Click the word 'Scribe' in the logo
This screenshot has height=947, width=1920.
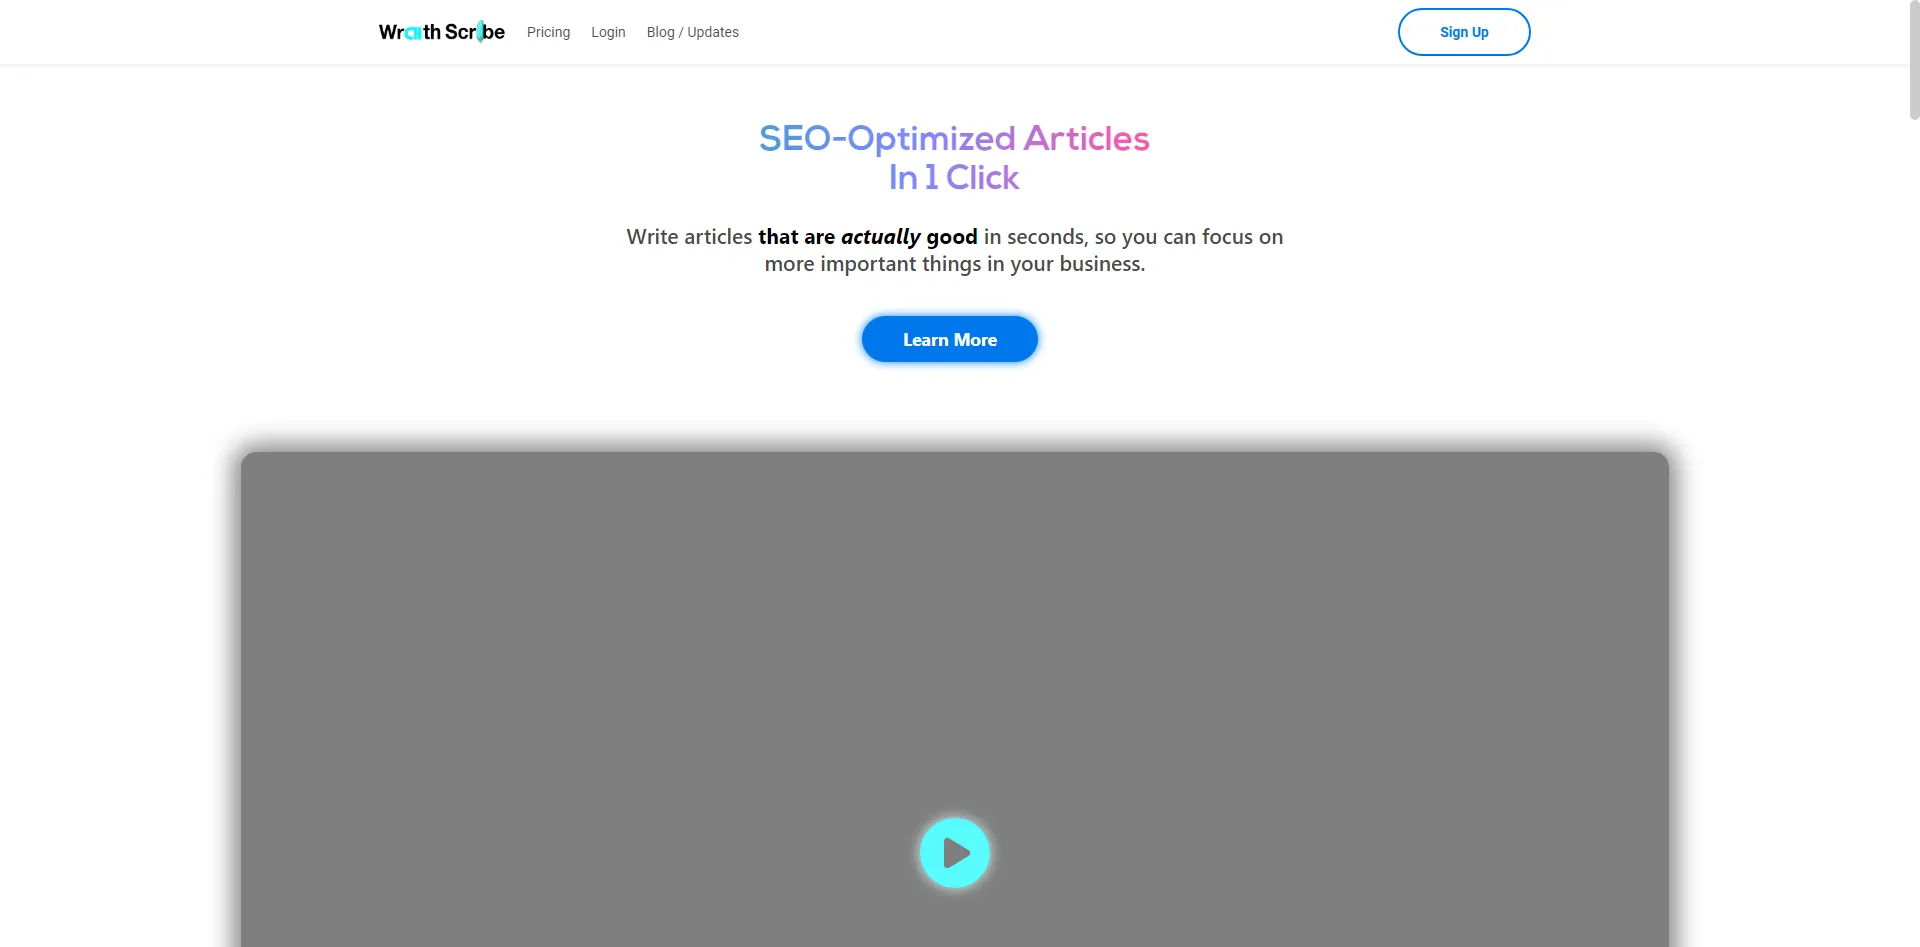(475, 32)
